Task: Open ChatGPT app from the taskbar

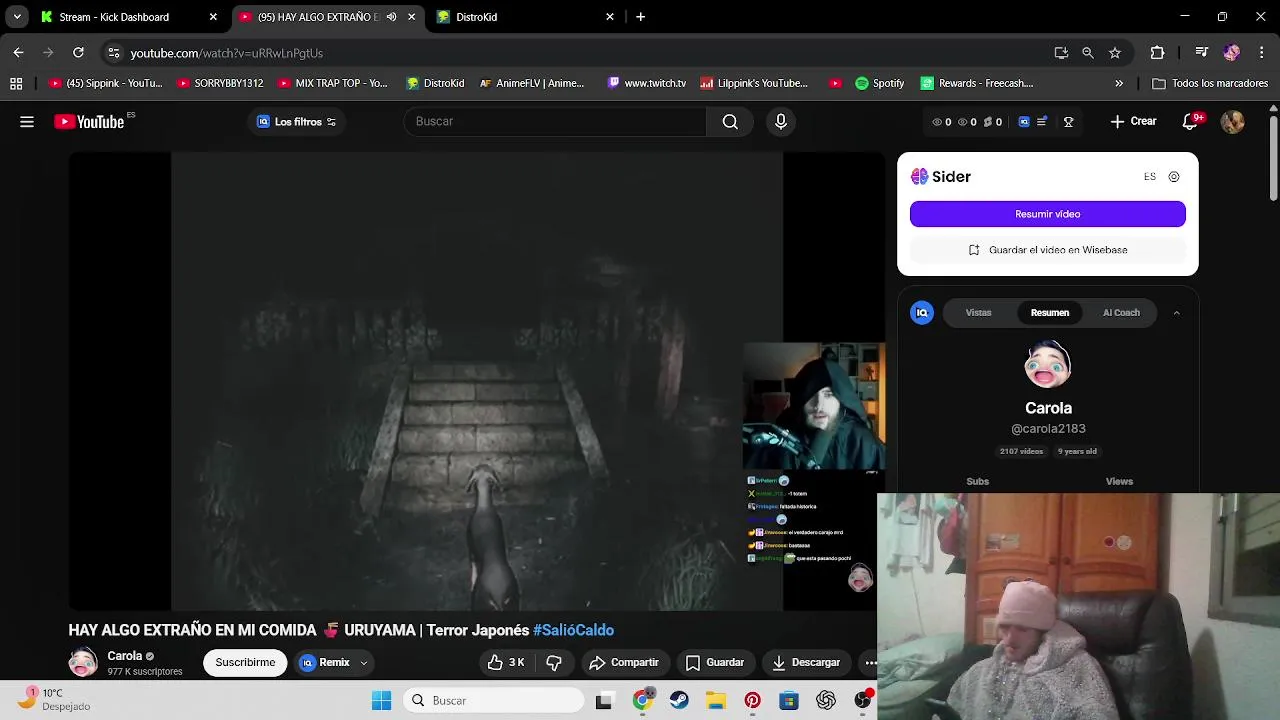Action: (x=826, y=701)
